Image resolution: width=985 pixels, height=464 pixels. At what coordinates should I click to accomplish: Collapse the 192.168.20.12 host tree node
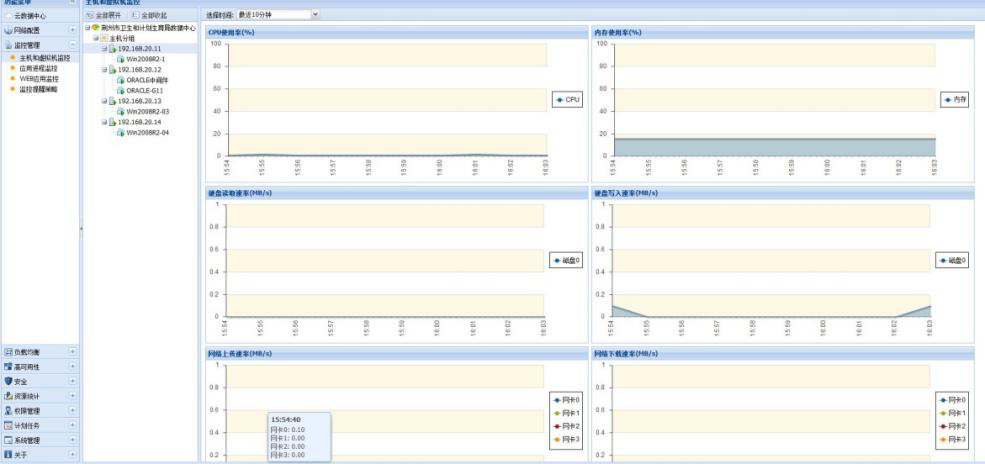pyautogui.click(x=103, y=70)
